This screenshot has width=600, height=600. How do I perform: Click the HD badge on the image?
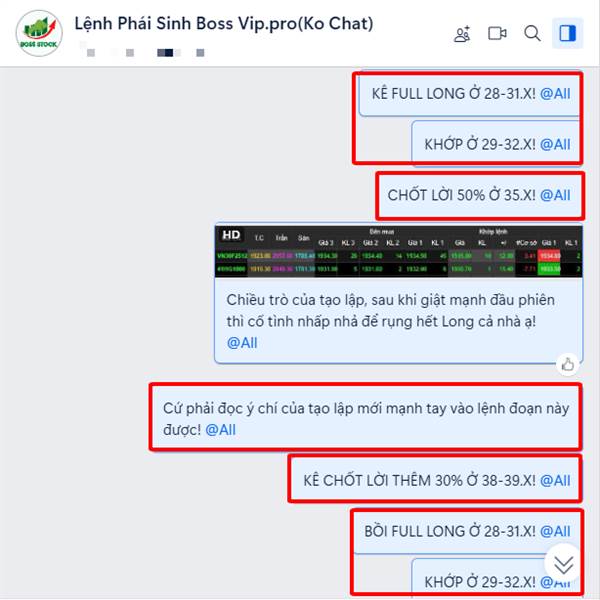231,235
